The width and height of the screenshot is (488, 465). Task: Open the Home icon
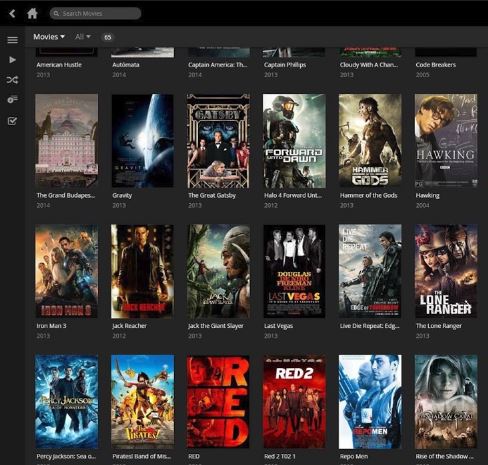click(32, 13)
